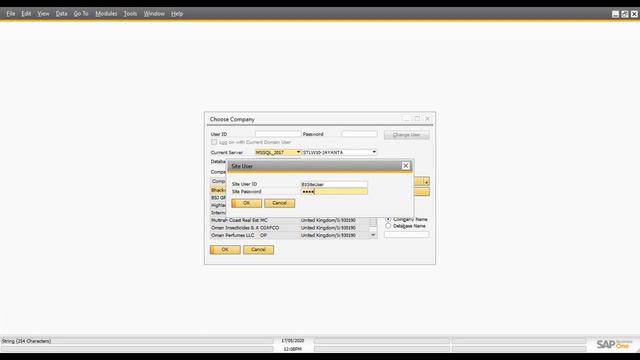Image resolution: width=640 pixels, height=360 pixels.
Task: Open the File menu
Action: tap(11, 13)
